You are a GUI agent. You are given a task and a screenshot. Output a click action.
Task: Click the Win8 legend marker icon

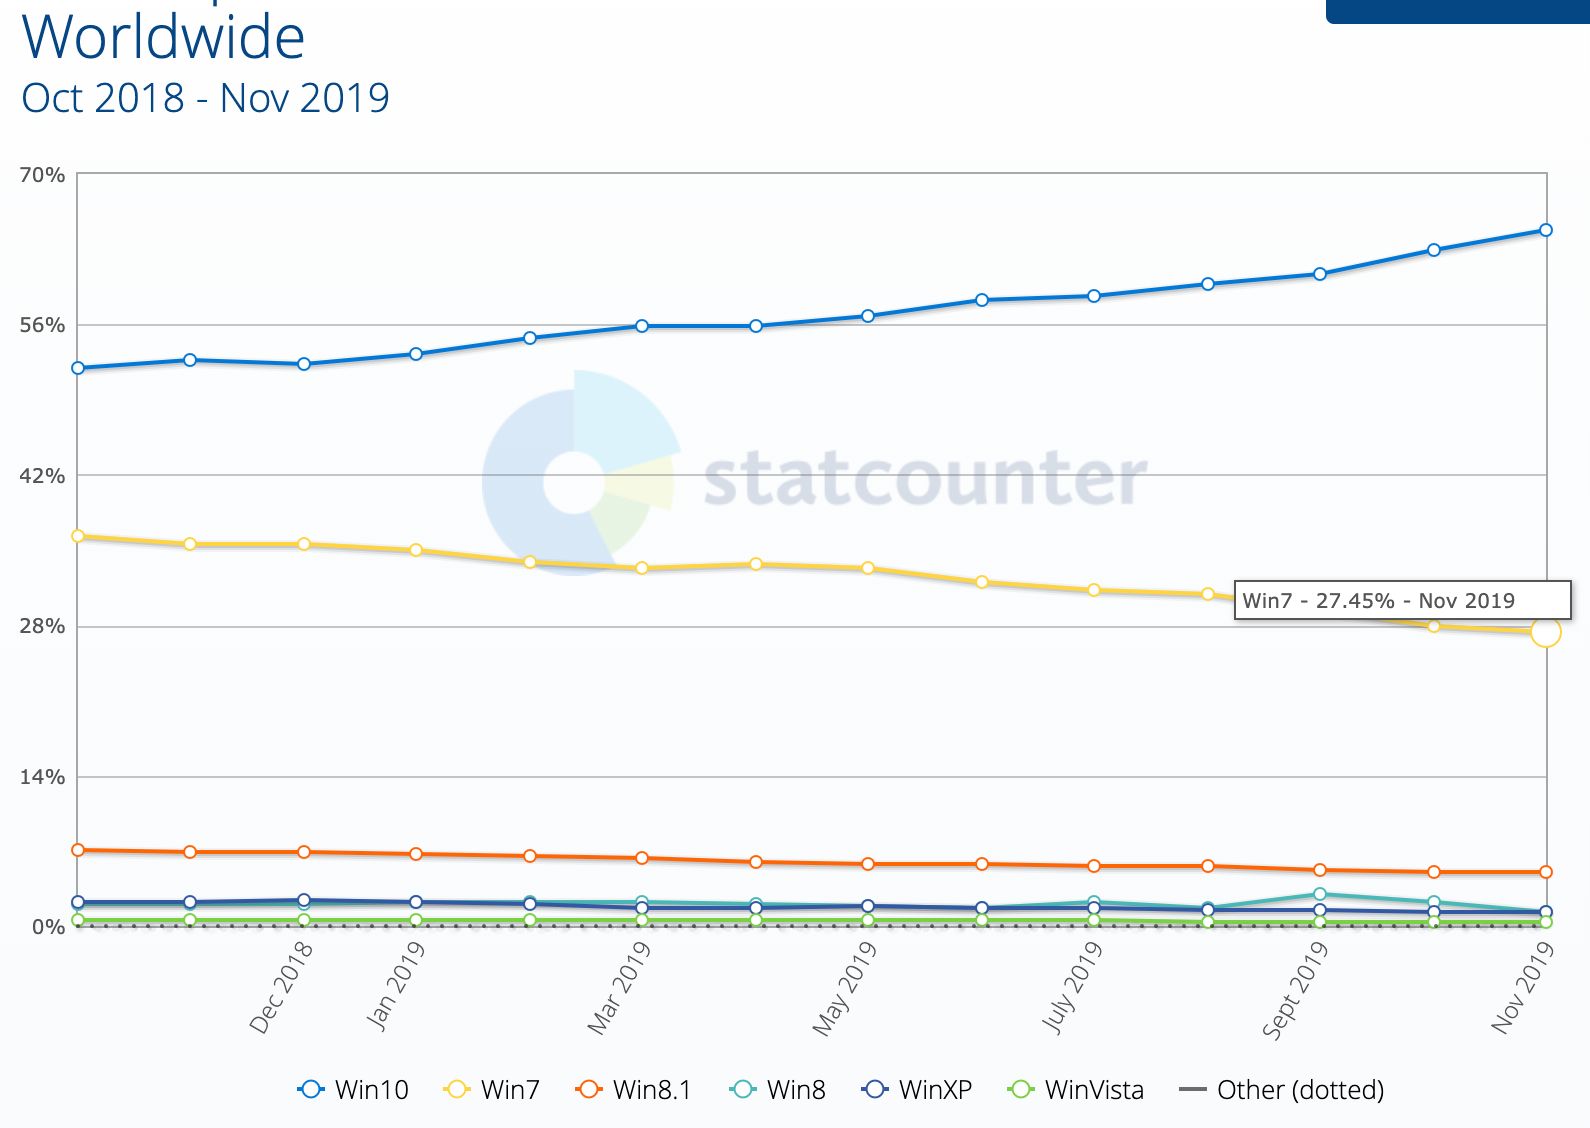point(743,1090)
